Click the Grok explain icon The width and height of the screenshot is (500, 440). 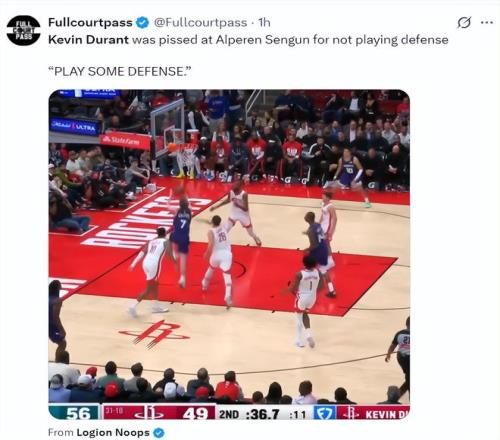click(464, 23)
